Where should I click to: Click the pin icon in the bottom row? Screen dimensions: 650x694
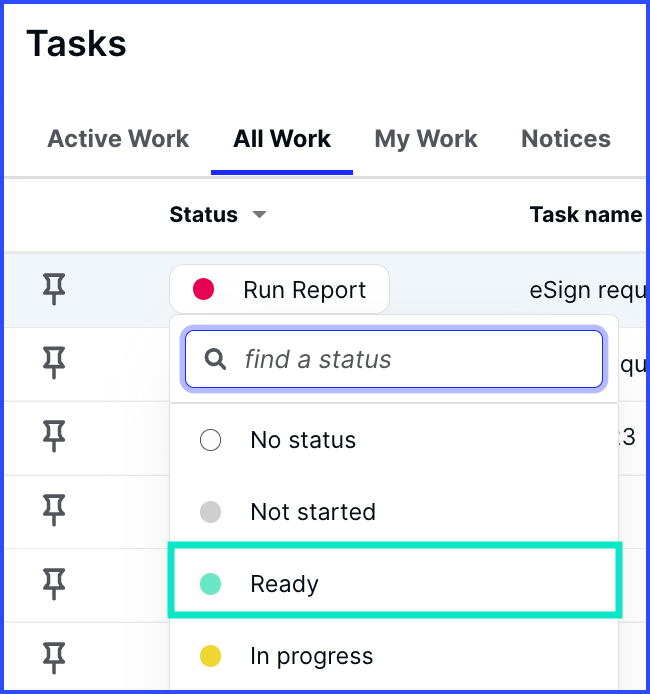coord(54,658)
